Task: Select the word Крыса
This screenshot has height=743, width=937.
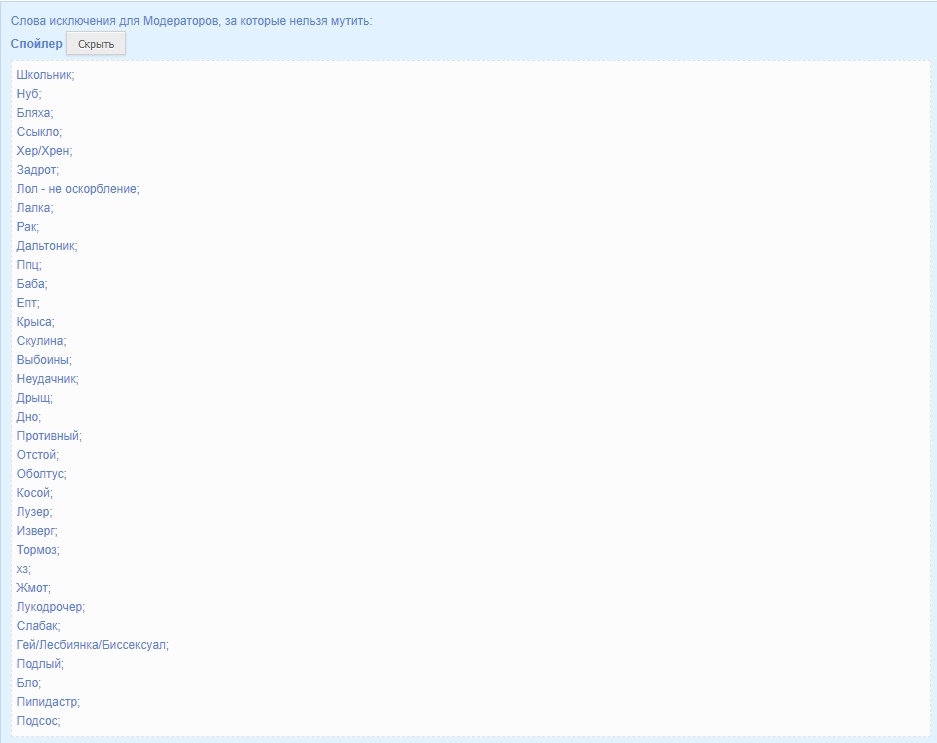Action: tap(35, 322)
